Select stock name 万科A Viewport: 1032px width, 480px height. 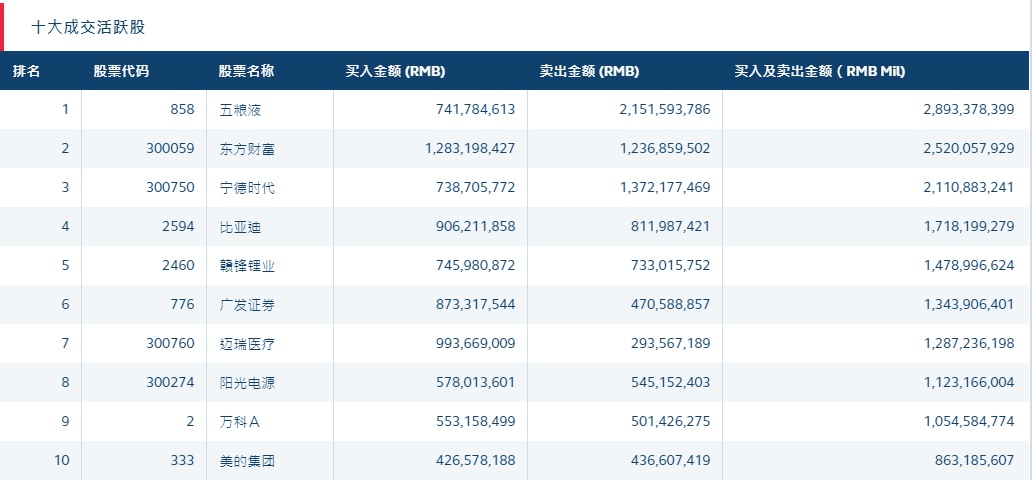240,421
